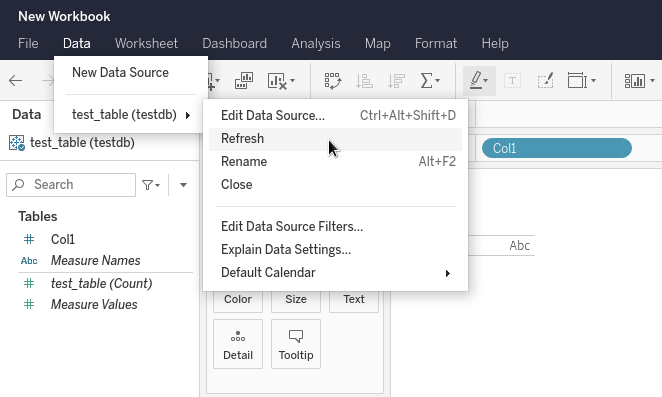Open the Fit view dropdown arrow
This screenshot has height=397, width=662.
(x=593, y=80)
